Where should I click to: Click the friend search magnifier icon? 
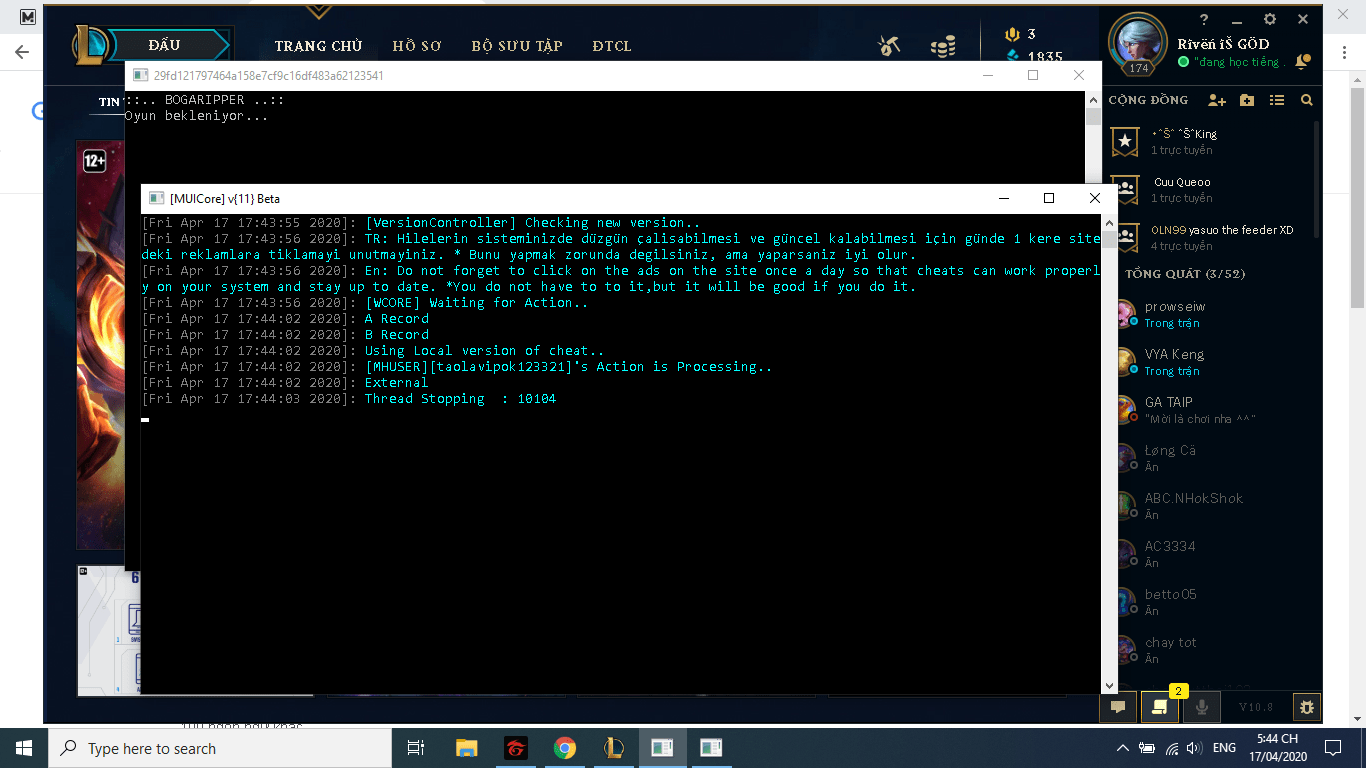coord(1306,100)
